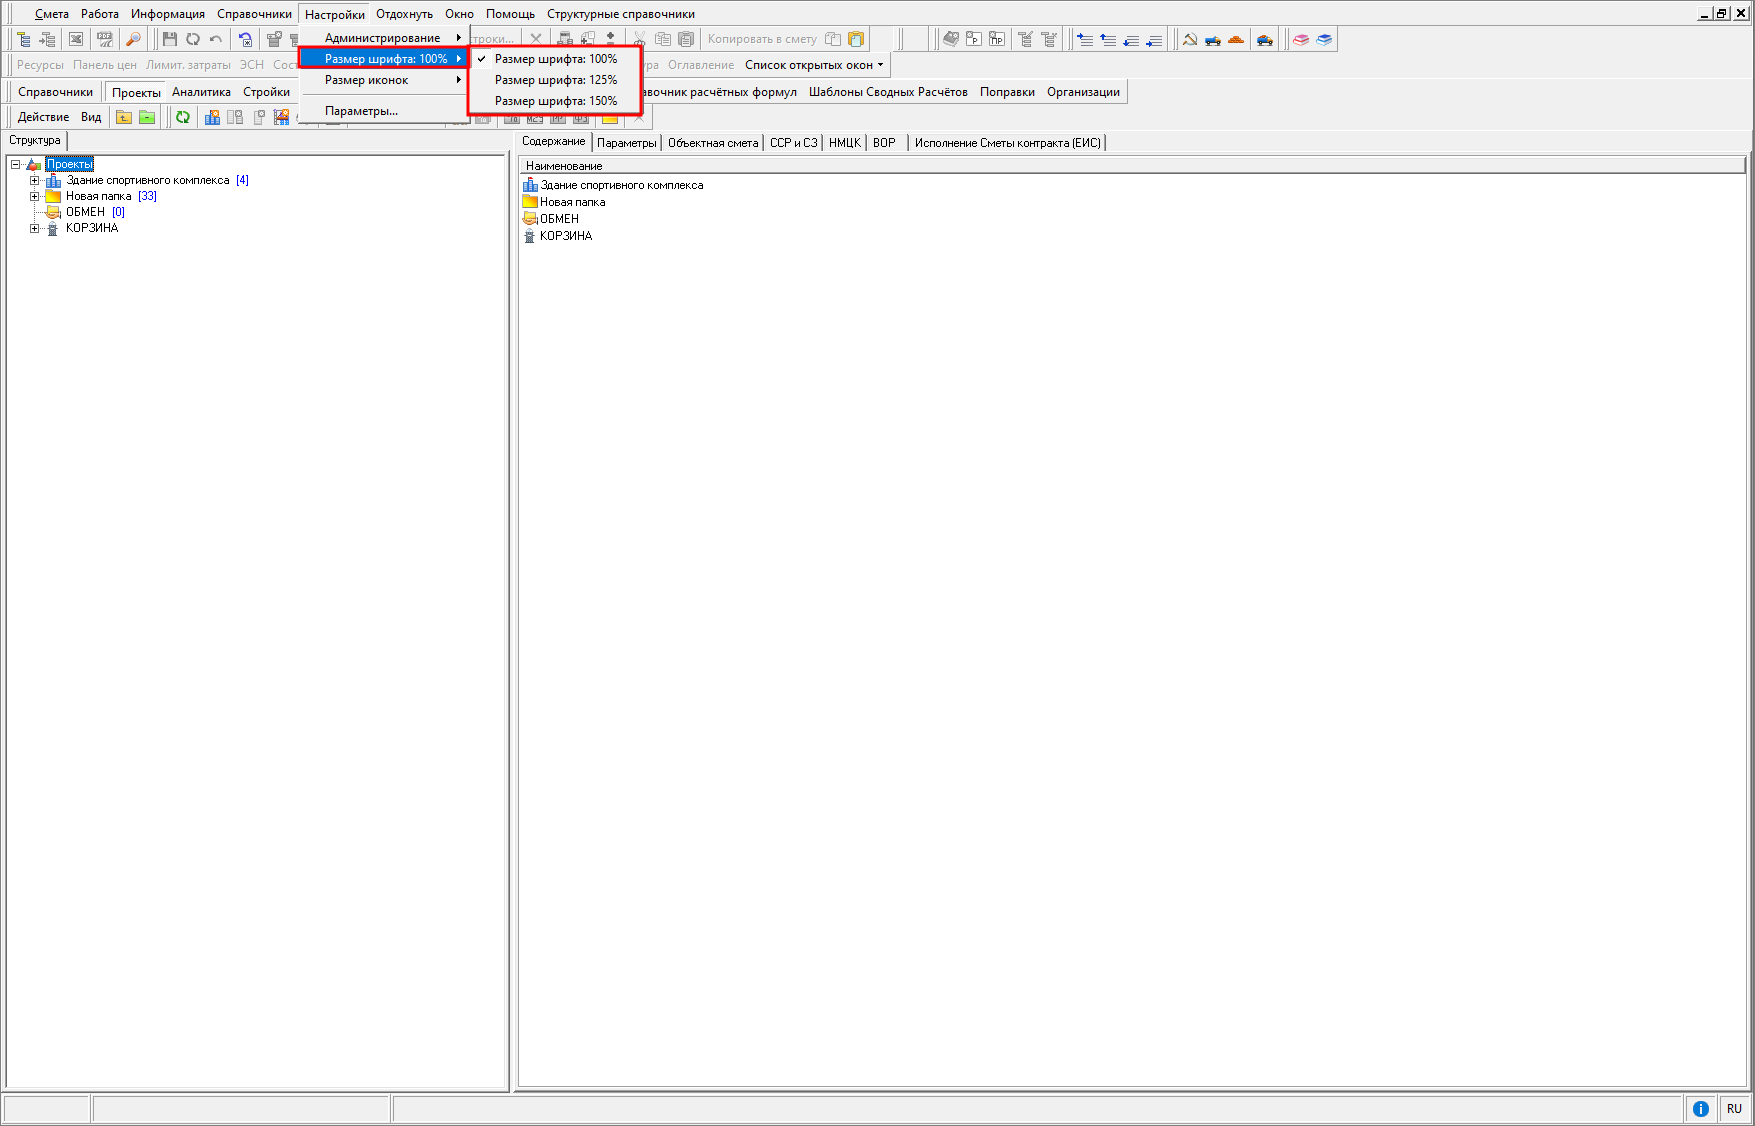The image size is (1755, 1126).
Task: Open Список открытых окон dropdown
Action: (x=814, y=65)
